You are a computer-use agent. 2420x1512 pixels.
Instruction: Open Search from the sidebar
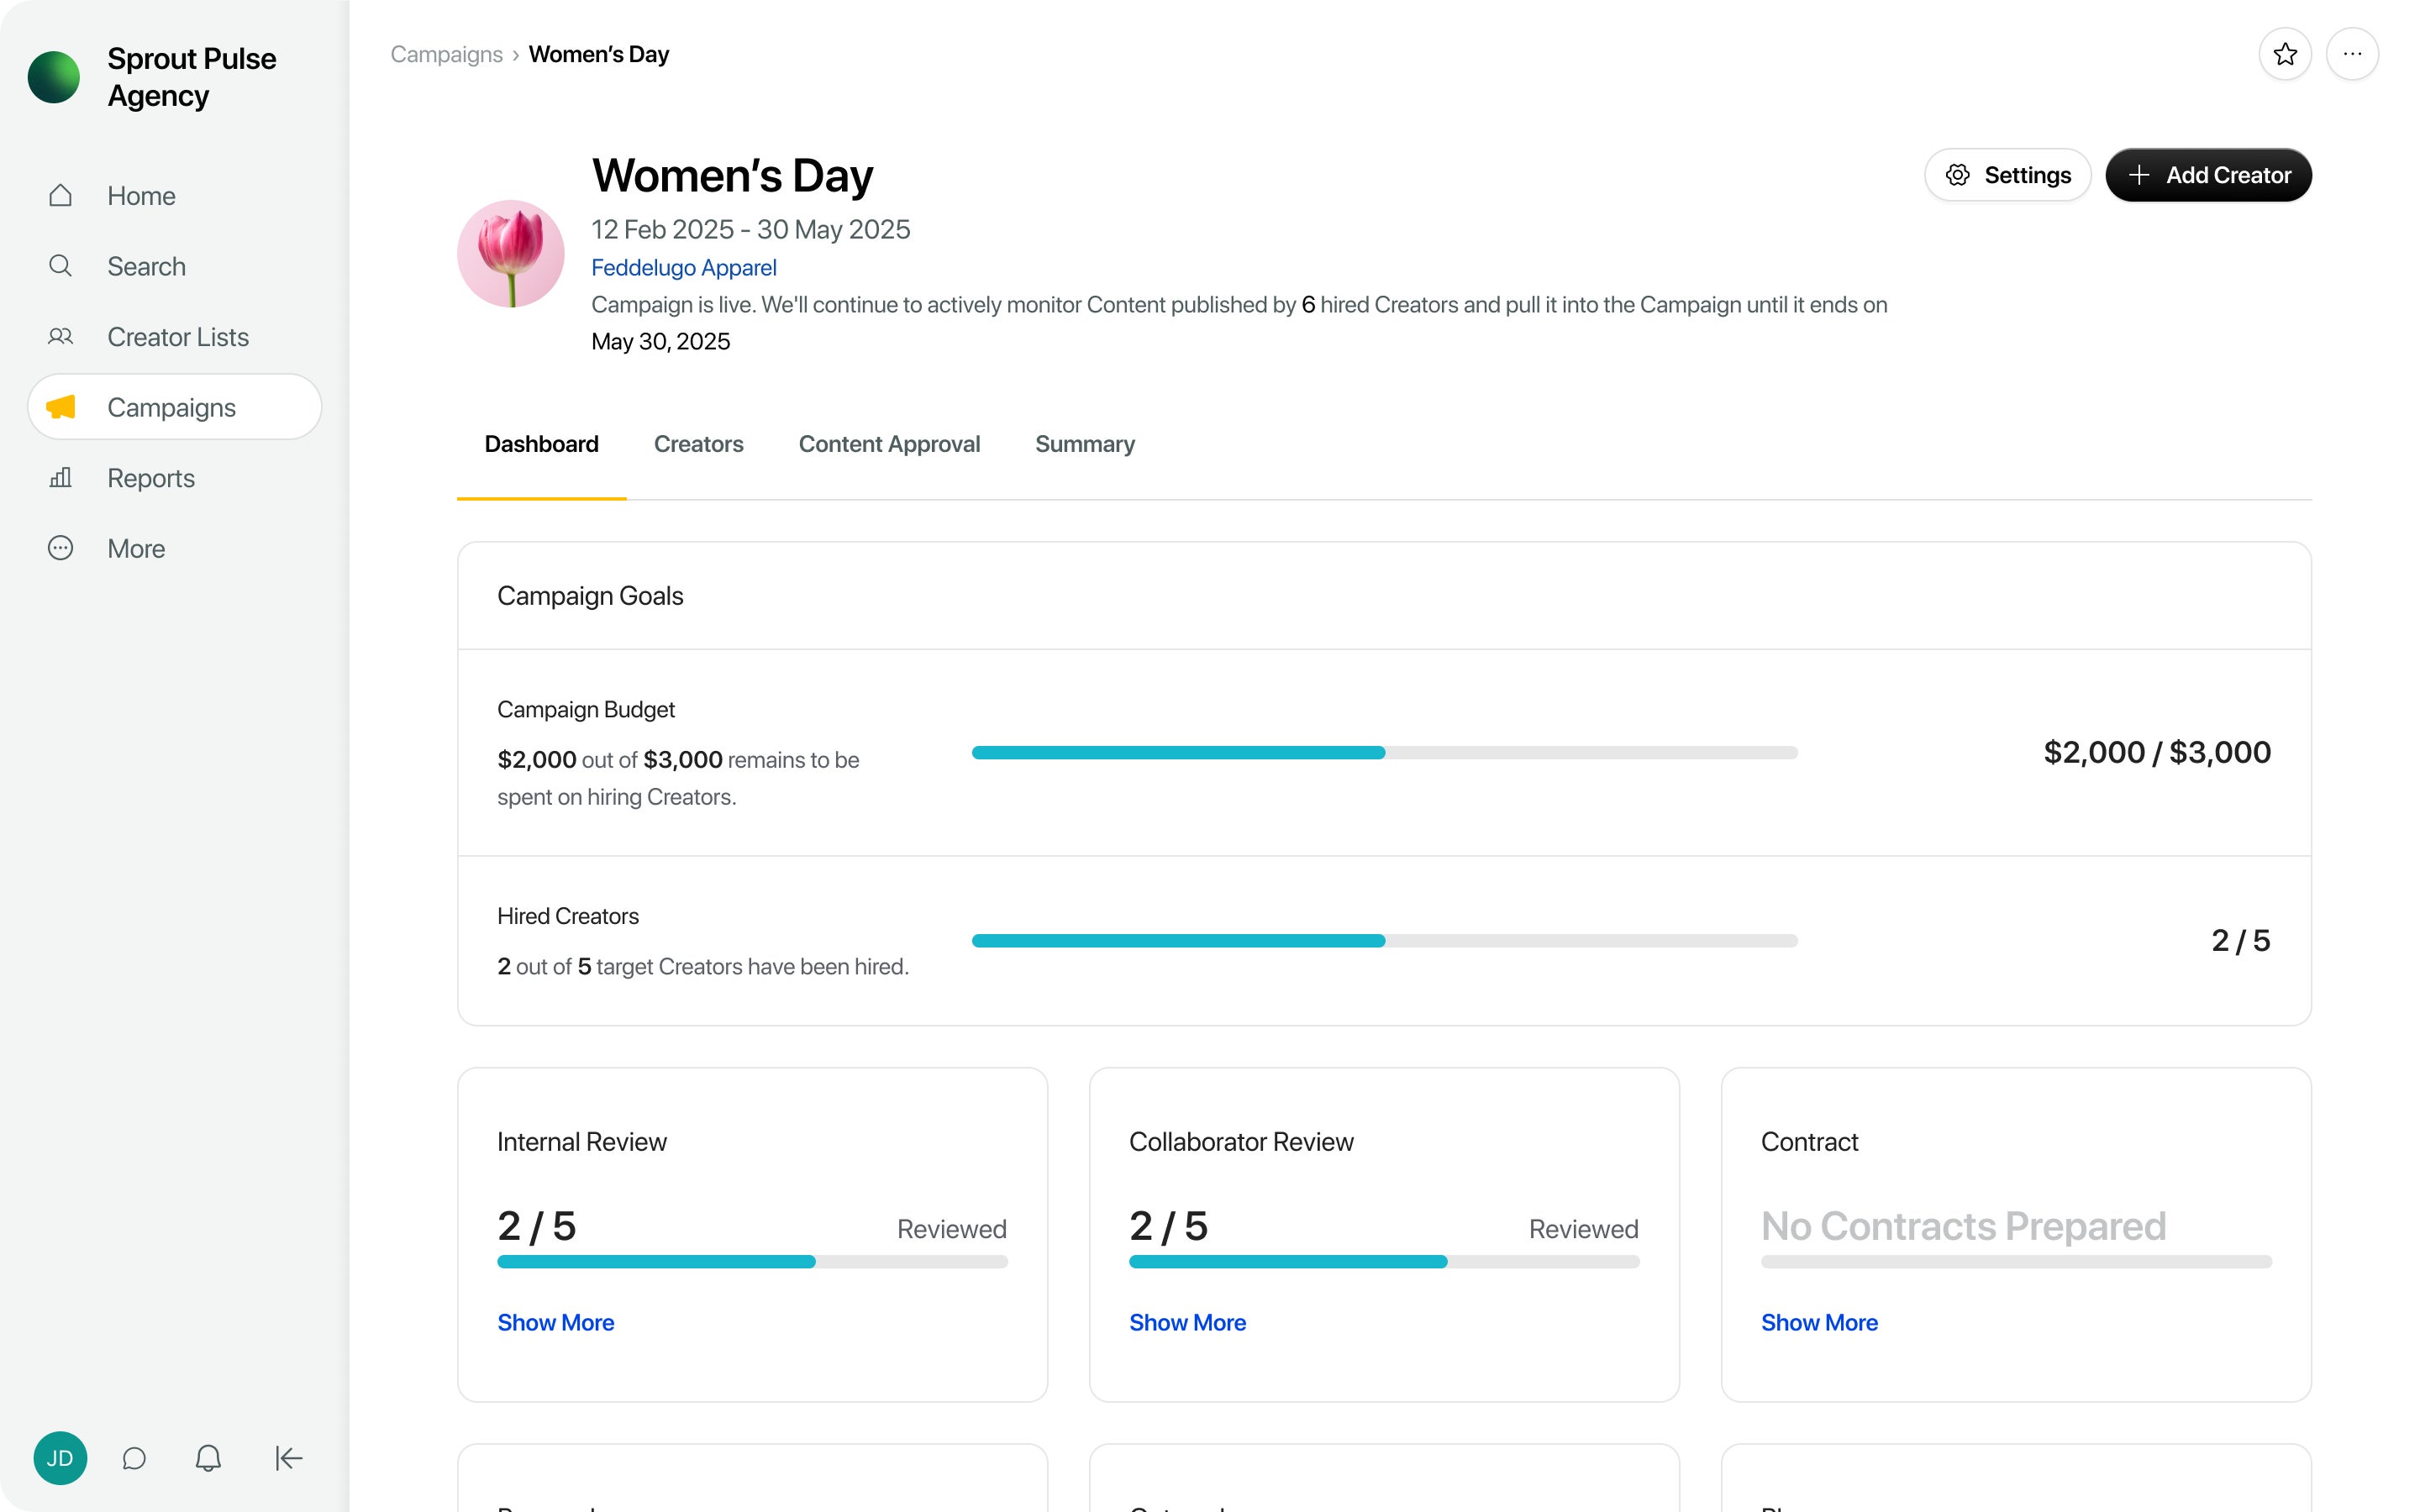[x=146, y=266]
